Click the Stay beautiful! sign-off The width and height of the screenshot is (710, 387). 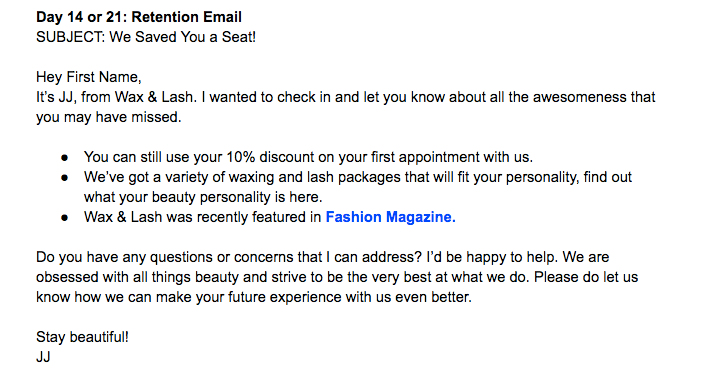coord(82,337)
